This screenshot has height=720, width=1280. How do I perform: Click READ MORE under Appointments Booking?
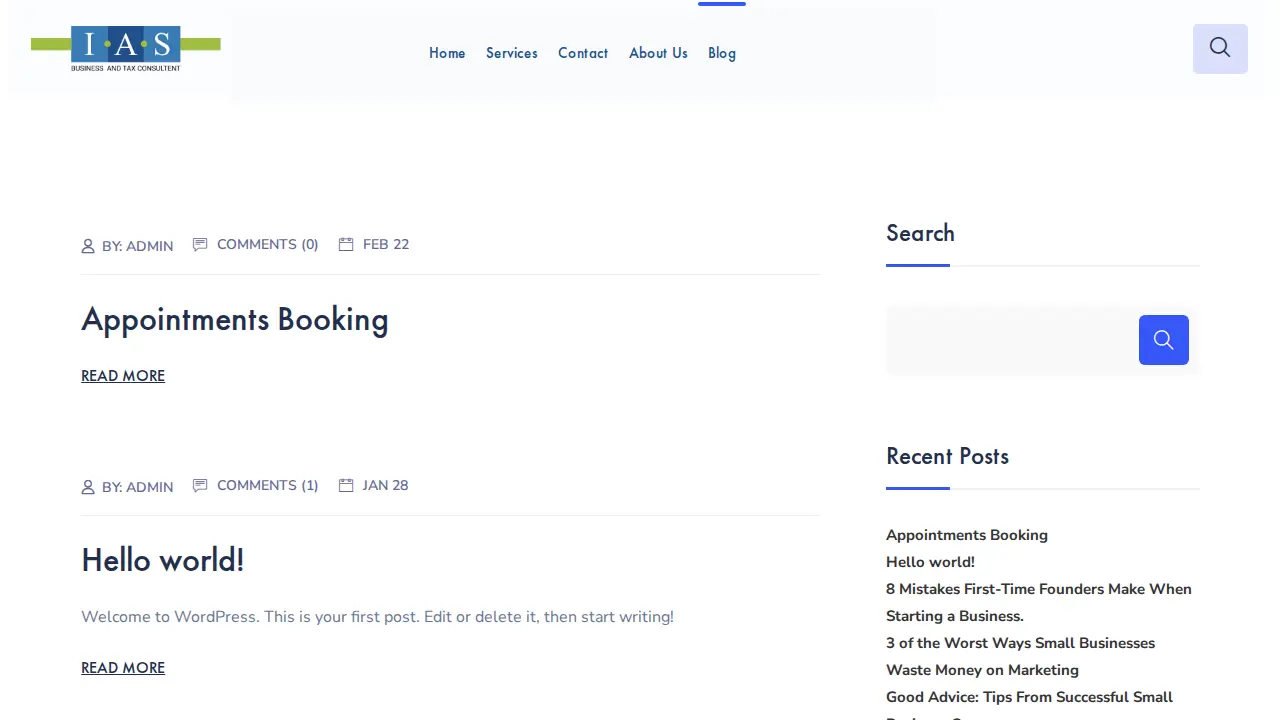123,376
